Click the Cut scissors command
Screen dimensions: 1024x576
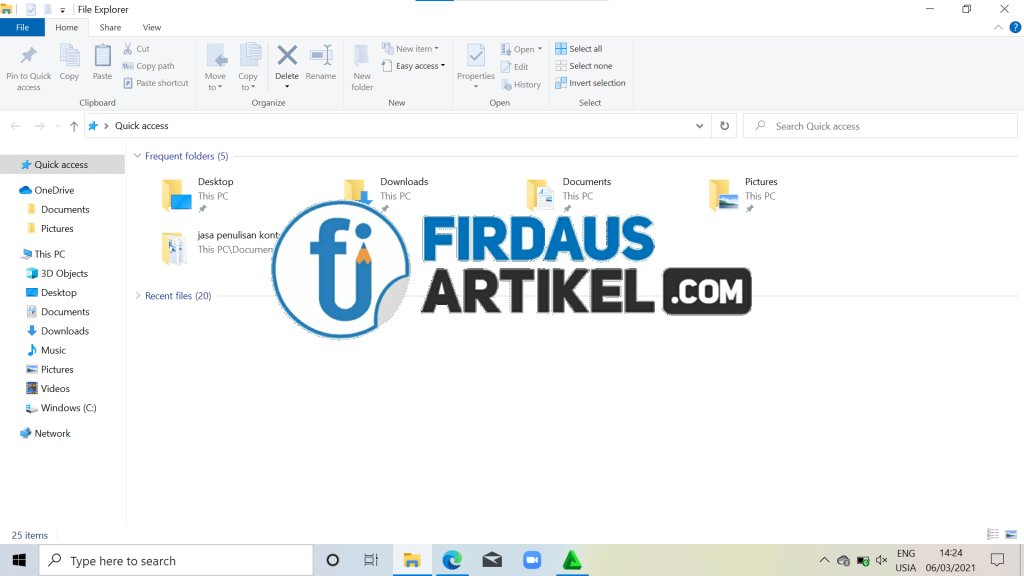point(136,49)
